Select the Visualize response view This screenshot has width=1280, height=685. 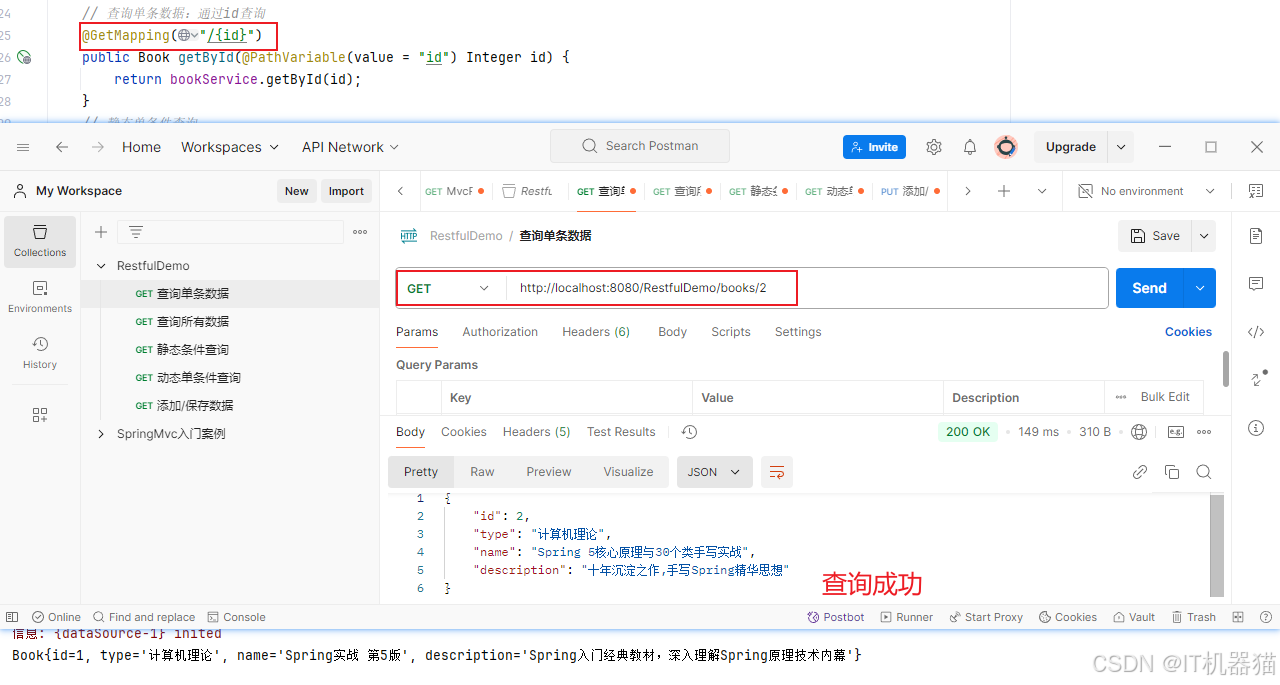(628, 472)
